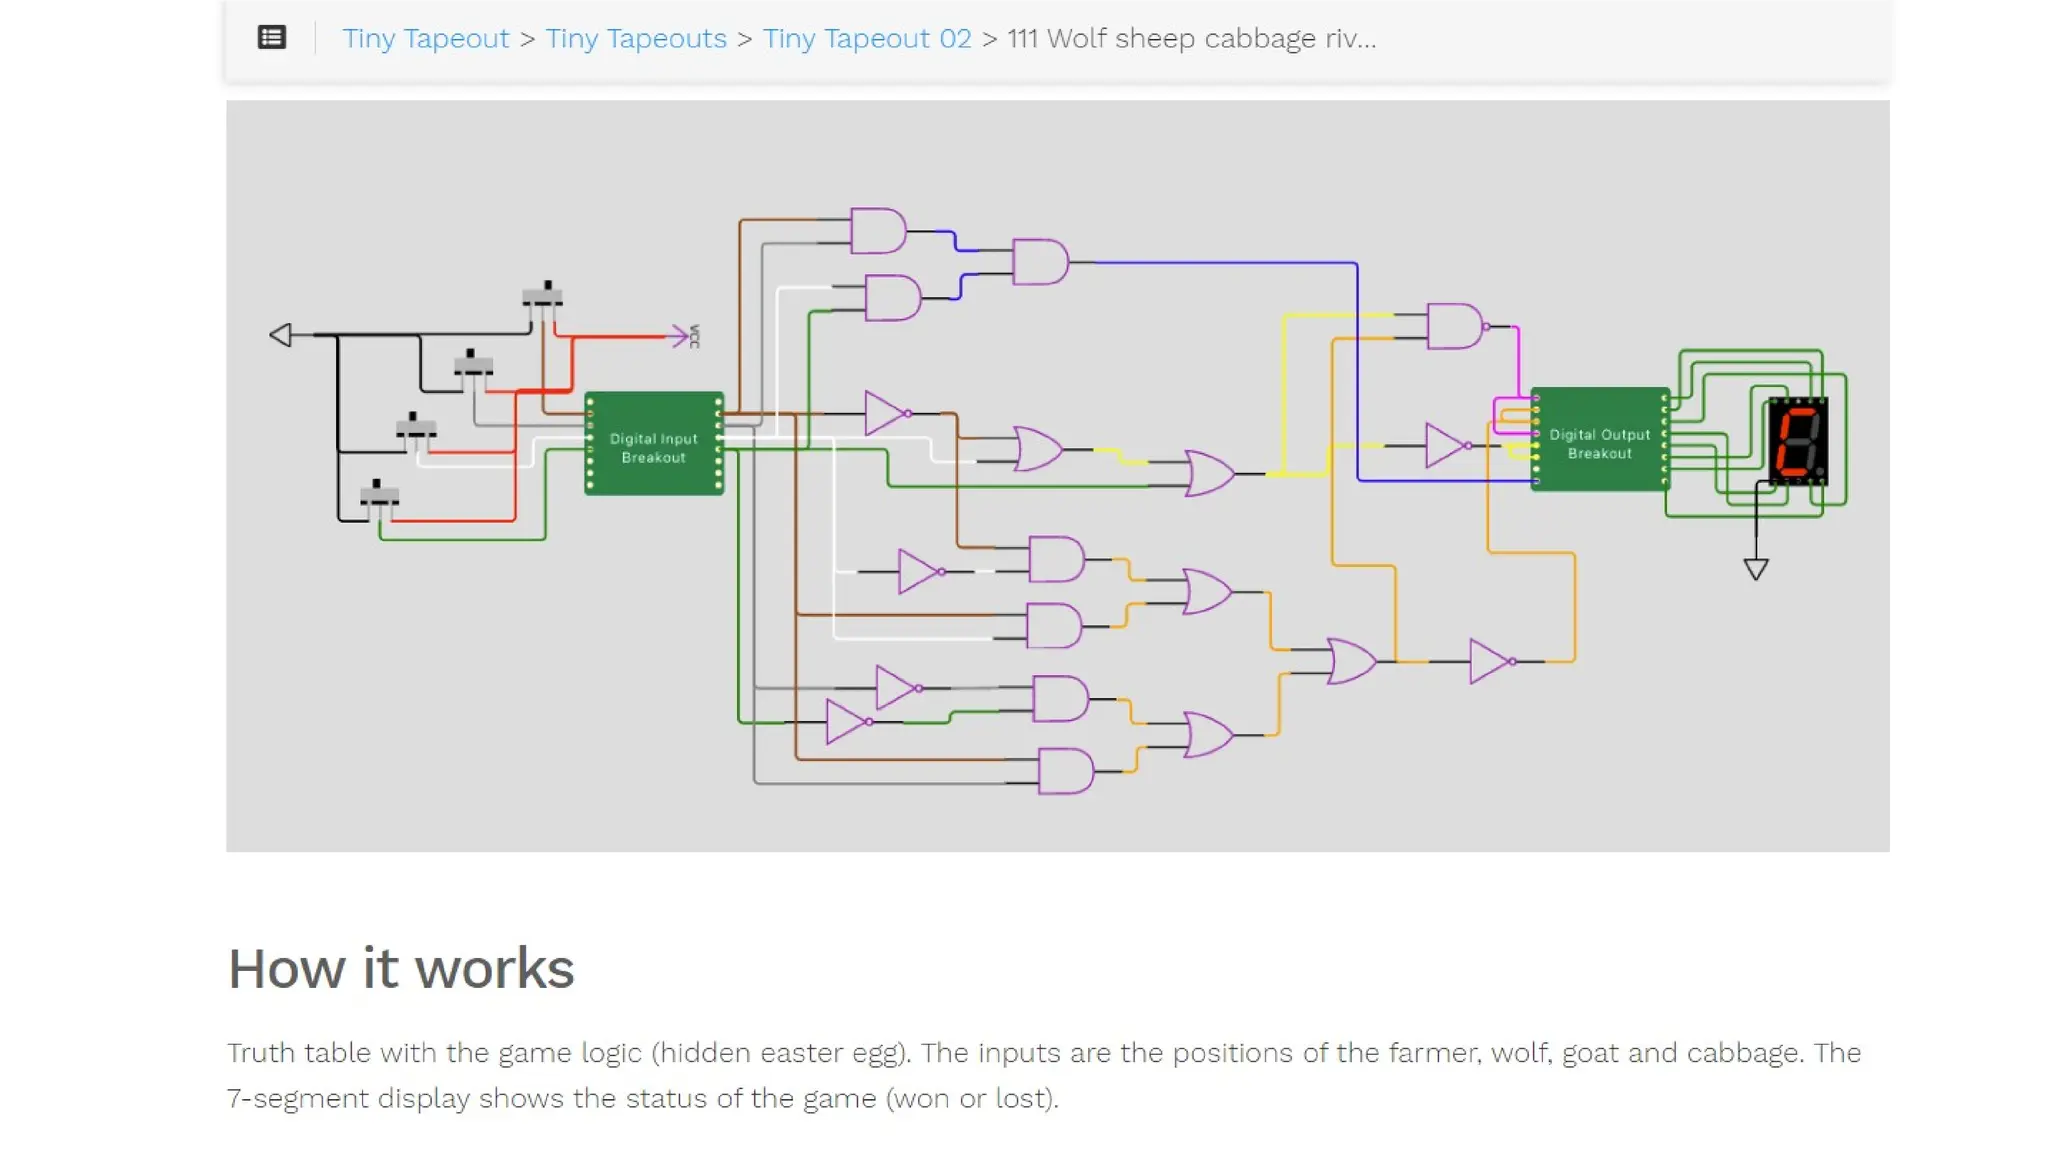2048x1152 pixels.
Task: Toggle the bottom slide switch with green wire
Action: tap(378, 494)
